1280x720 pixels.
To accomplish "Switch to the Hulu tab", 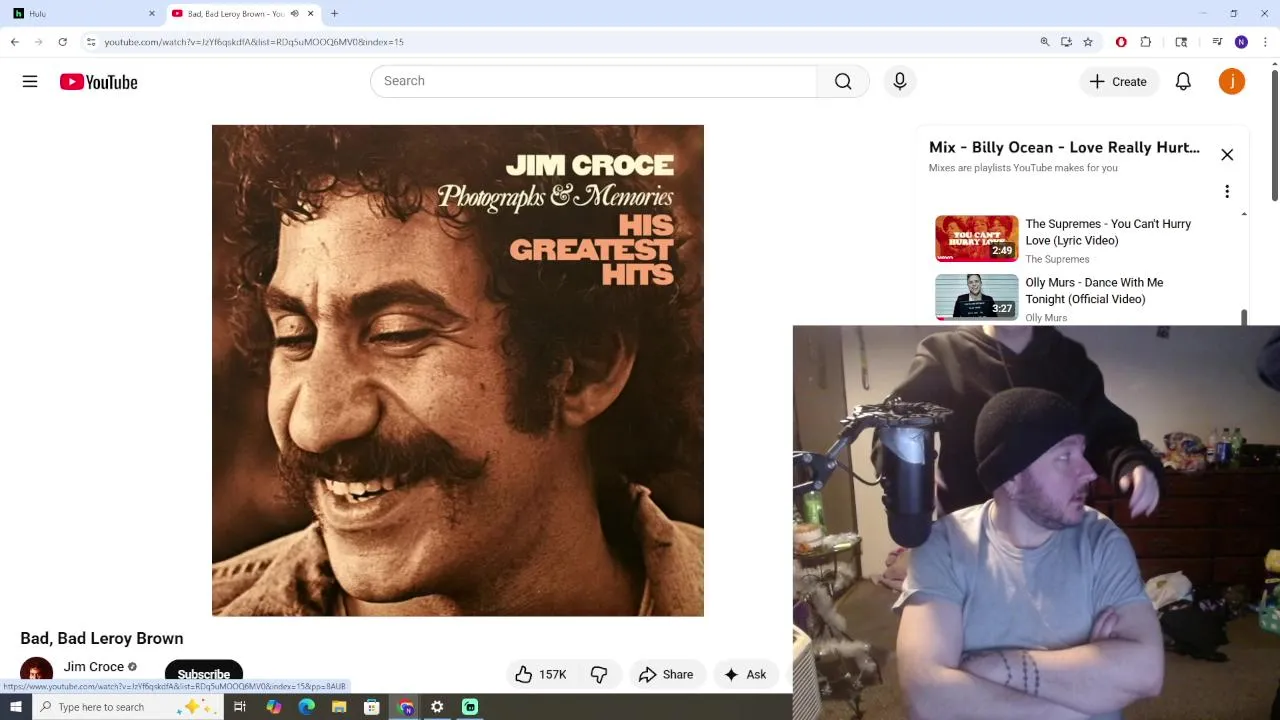I will coord(82,14).
